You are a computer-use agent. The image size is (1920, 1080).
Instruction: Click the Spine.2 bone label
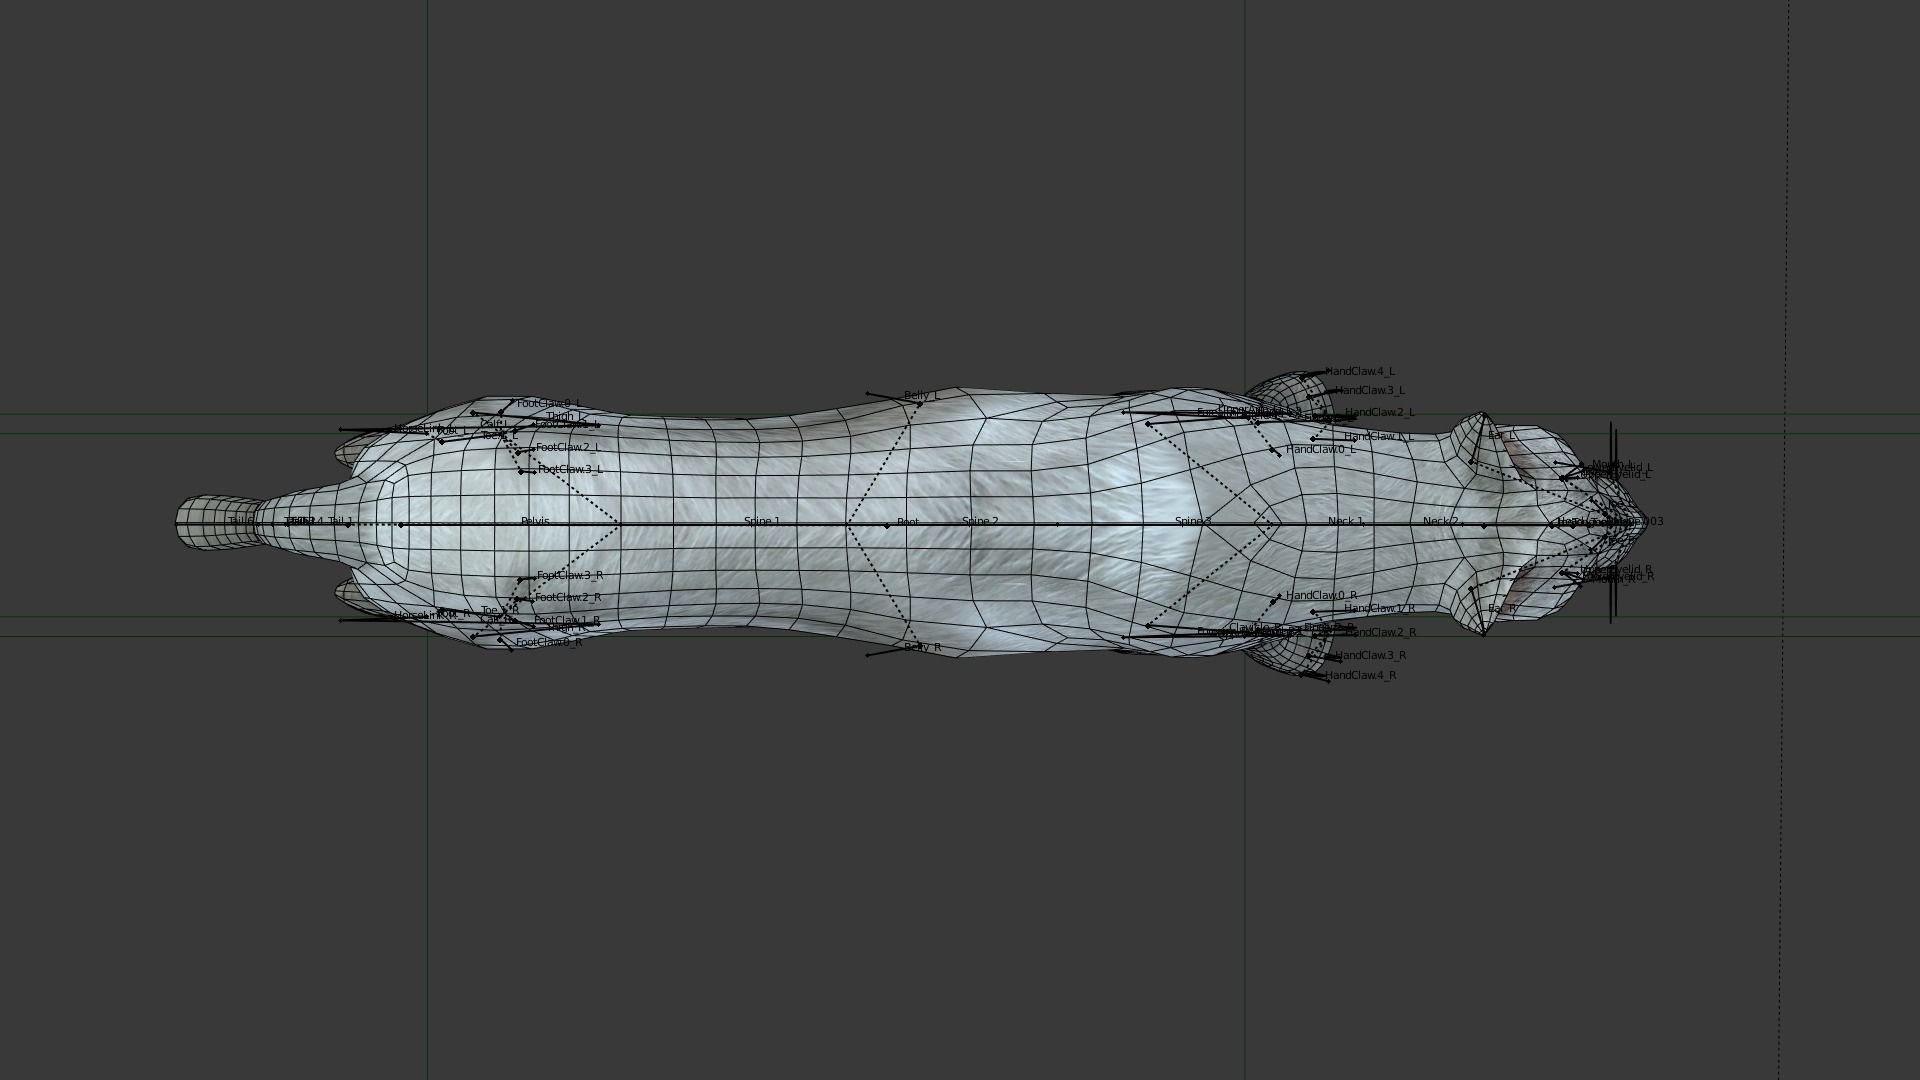pyautogui.click(x=980, y=521)
